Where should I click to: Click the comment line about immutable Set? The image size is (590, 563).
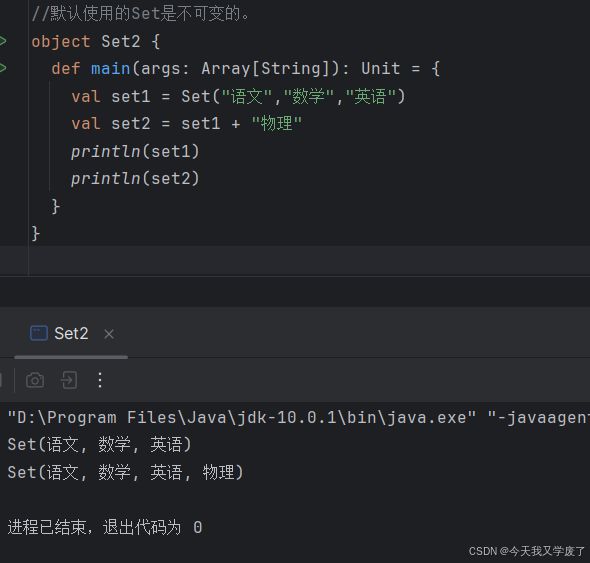(140, 14)
